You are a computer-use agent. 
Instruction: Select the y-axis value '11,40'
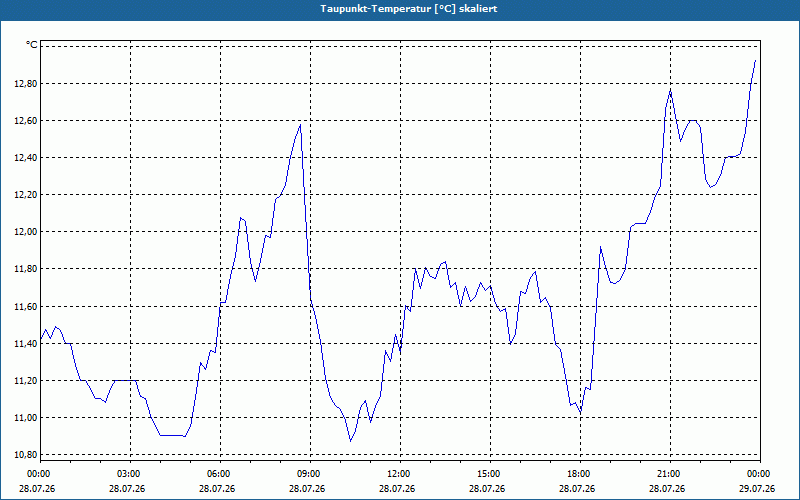click(26, 344)
